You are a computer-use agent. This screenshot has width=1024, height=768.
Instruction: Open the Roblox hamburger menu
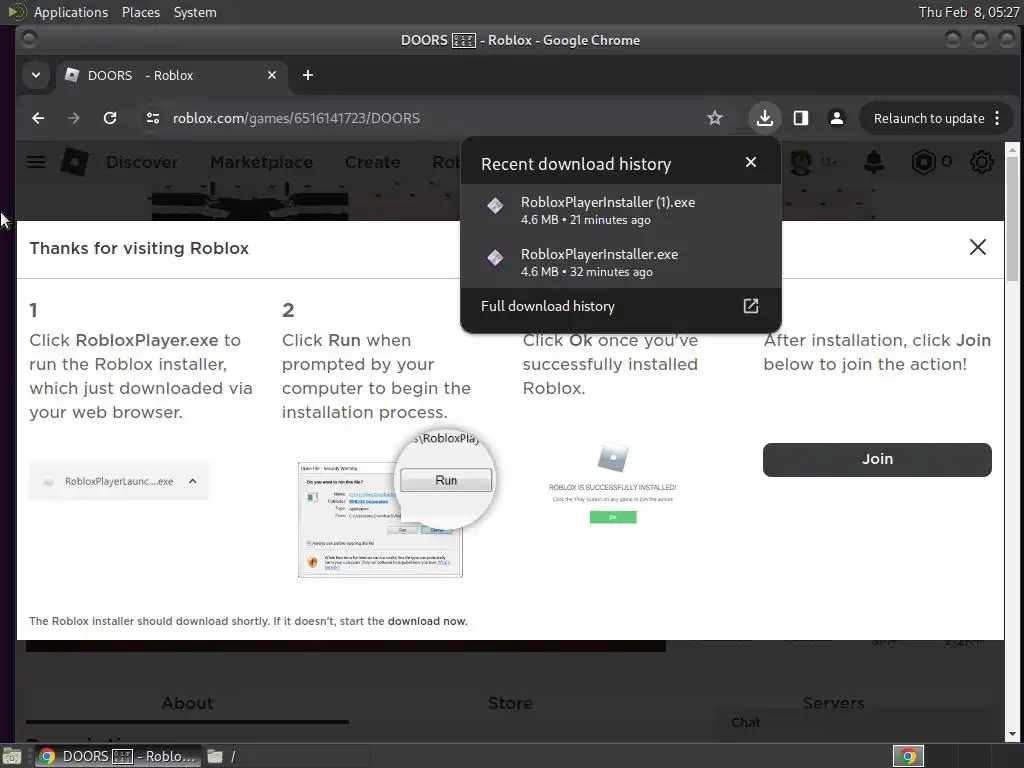[36, 162]
